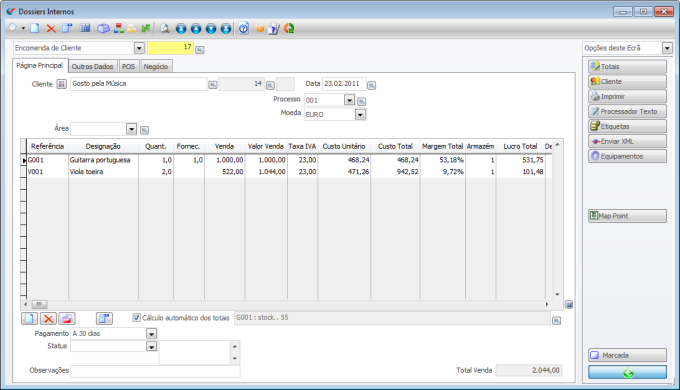
Task: Click lookup icon beside dossier number 17
Action: (199, 50)
